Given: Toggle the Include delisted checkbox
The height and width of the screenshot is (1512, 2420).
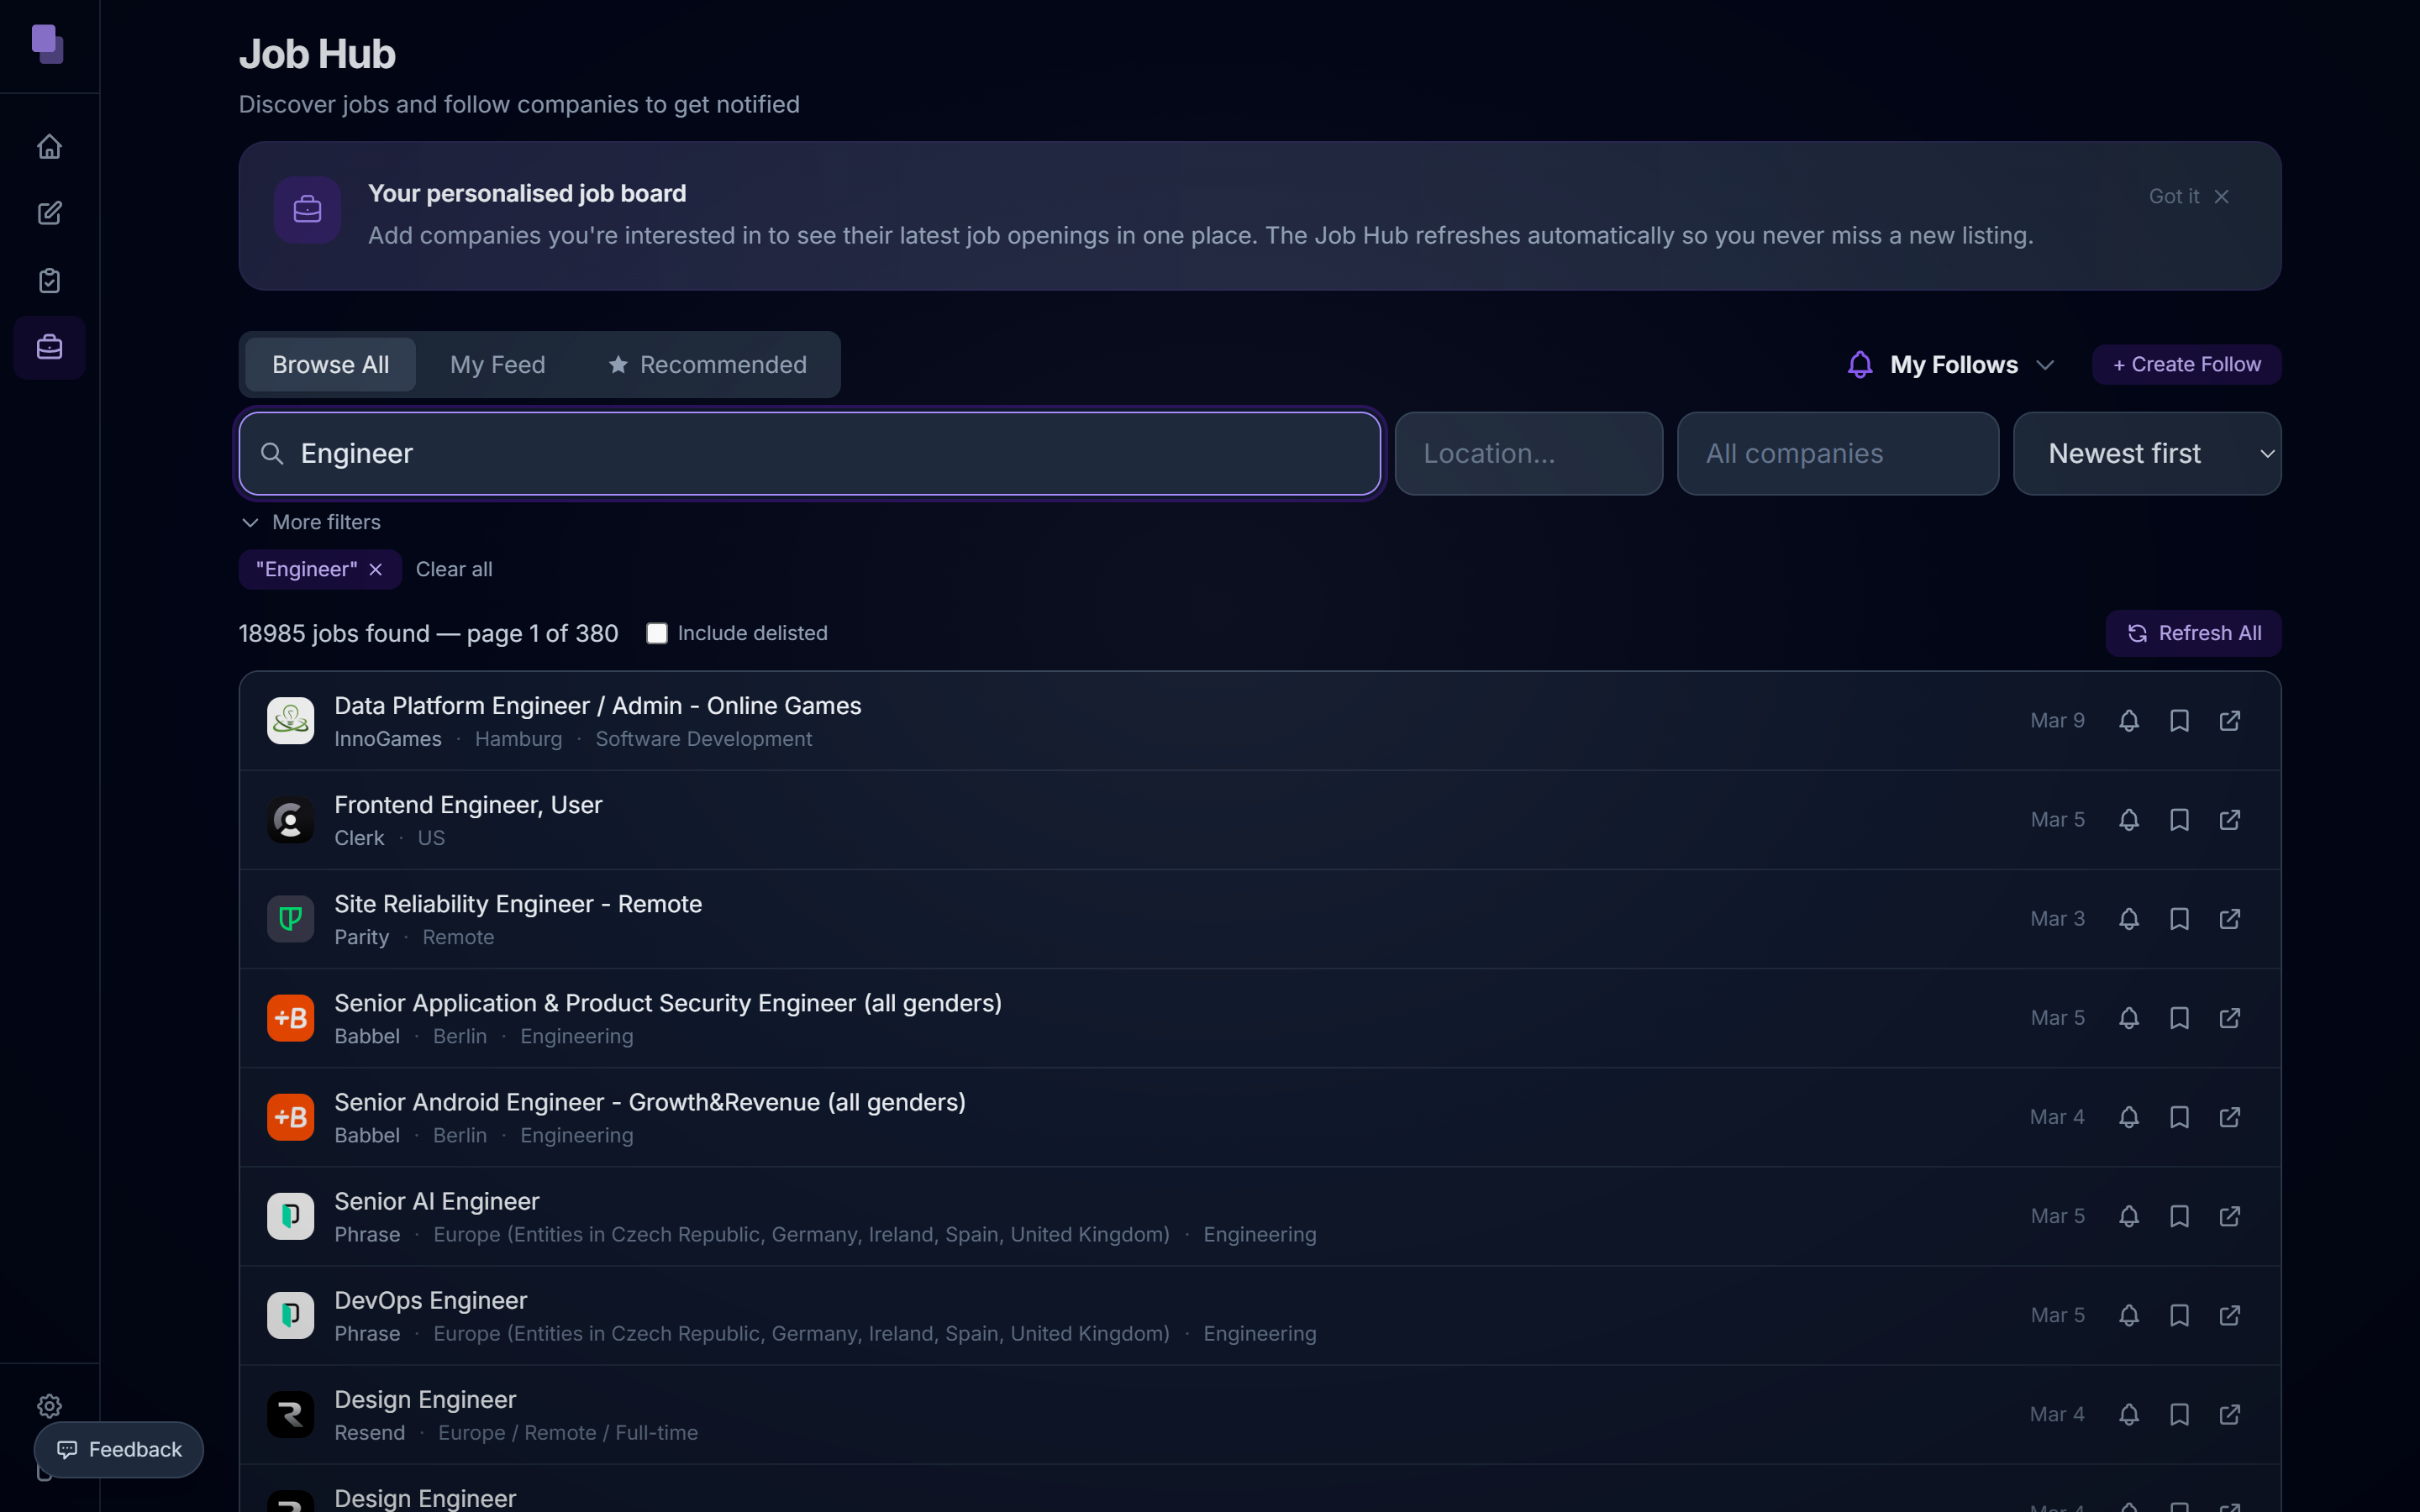Looking at the screenshot, I should 657,633.
